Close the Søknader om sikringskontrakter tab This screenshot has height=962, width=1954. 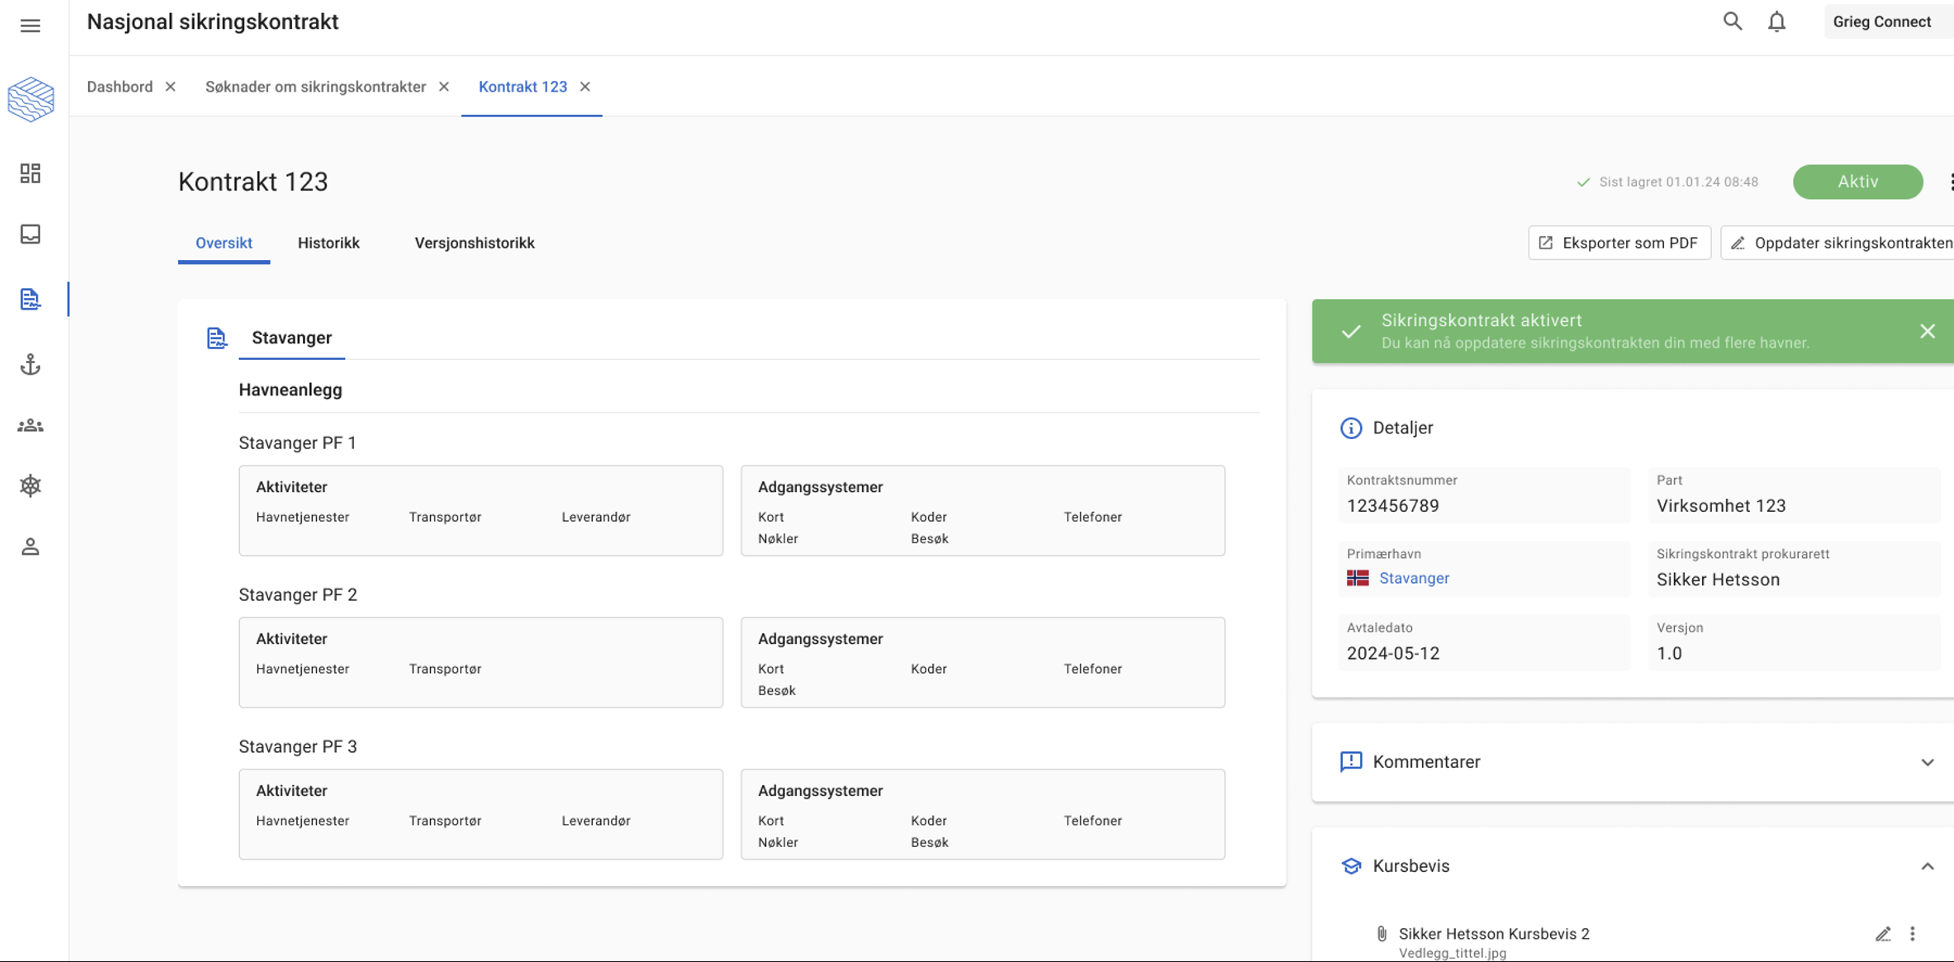tap(444, 87)
